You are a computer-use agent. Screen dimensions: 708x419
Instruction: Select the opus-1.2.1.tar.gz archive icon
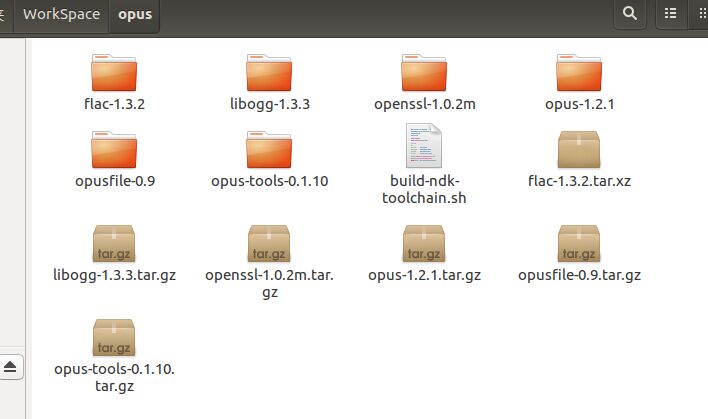[x=424, y=244]
